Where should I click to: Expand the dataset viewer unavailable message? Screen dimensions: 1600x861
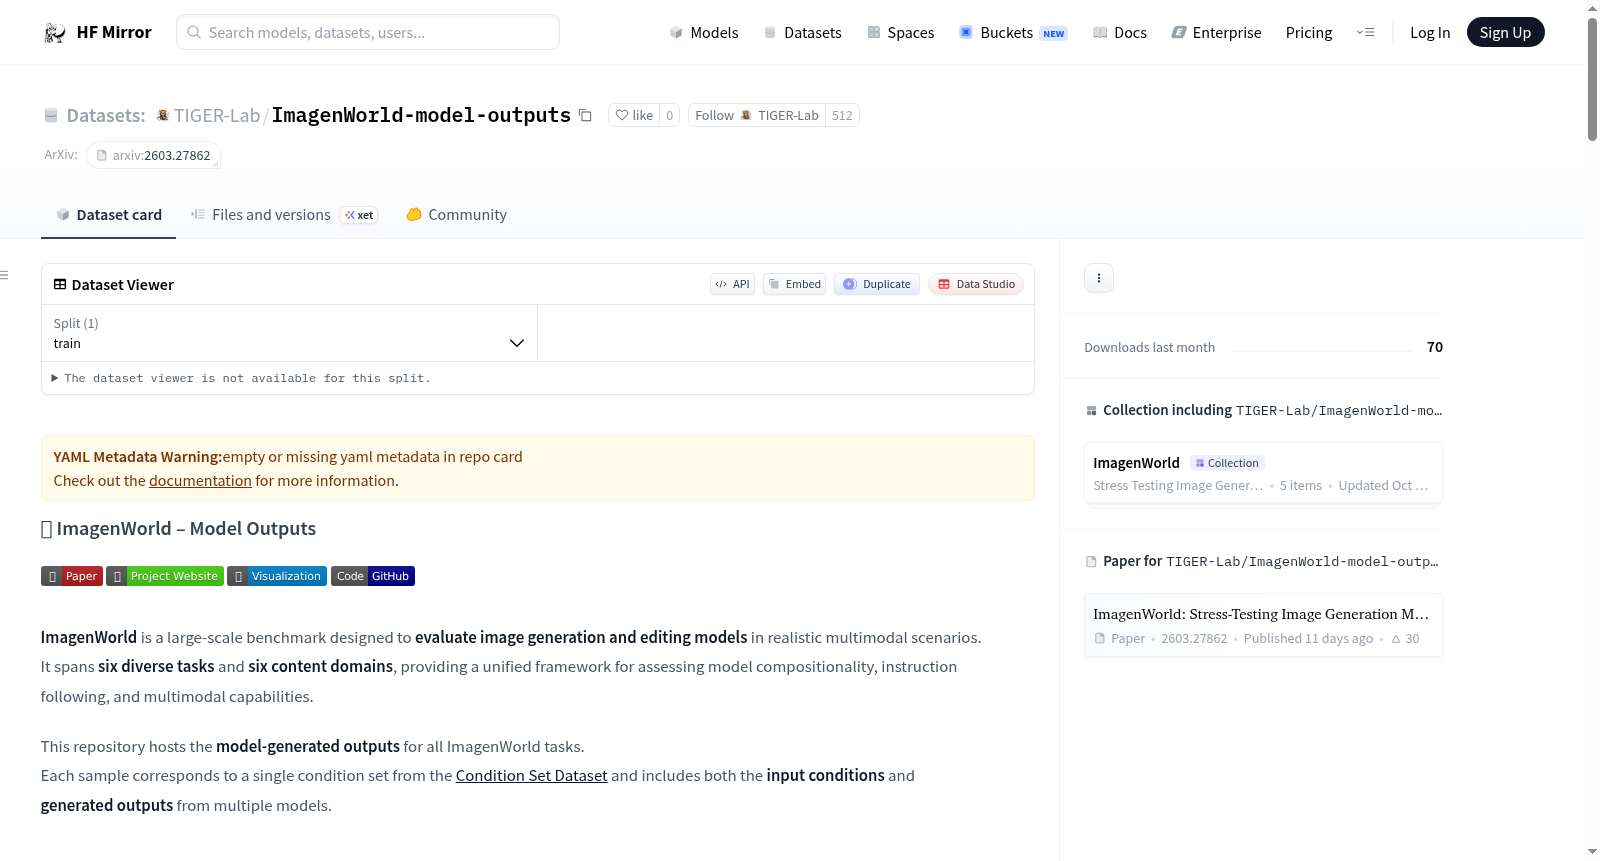[241, 378]
